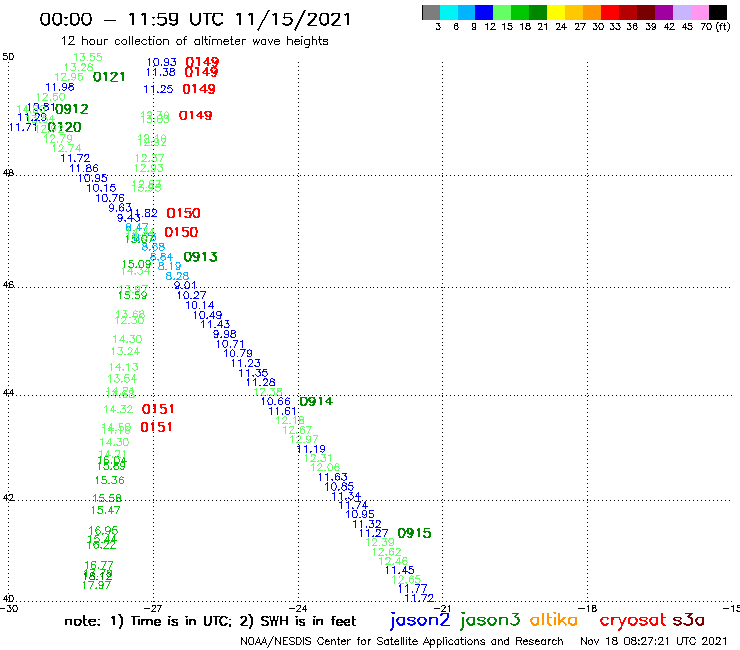740x650 pixels.
Task: Click the 'jason2' satellite label
Action: (420, 620)
